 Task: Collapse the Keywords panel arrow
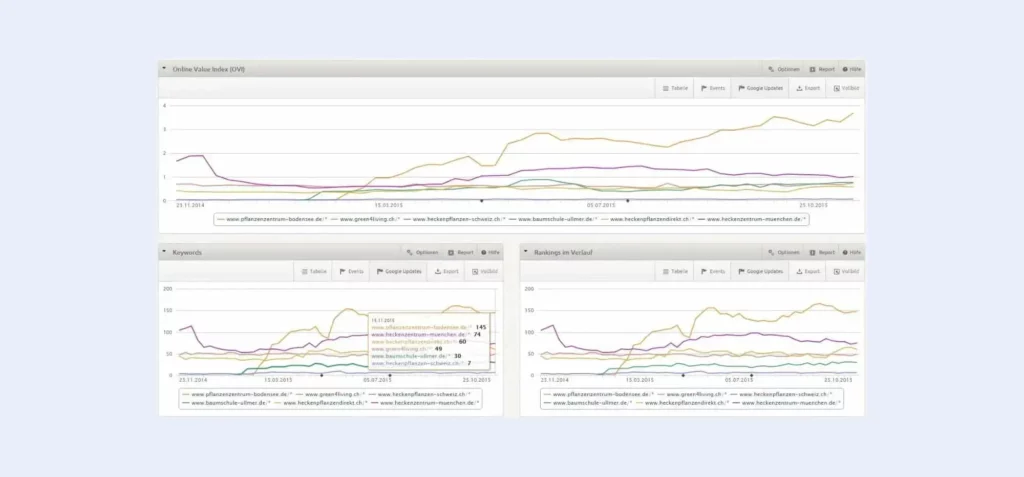[x=164, y=251]
